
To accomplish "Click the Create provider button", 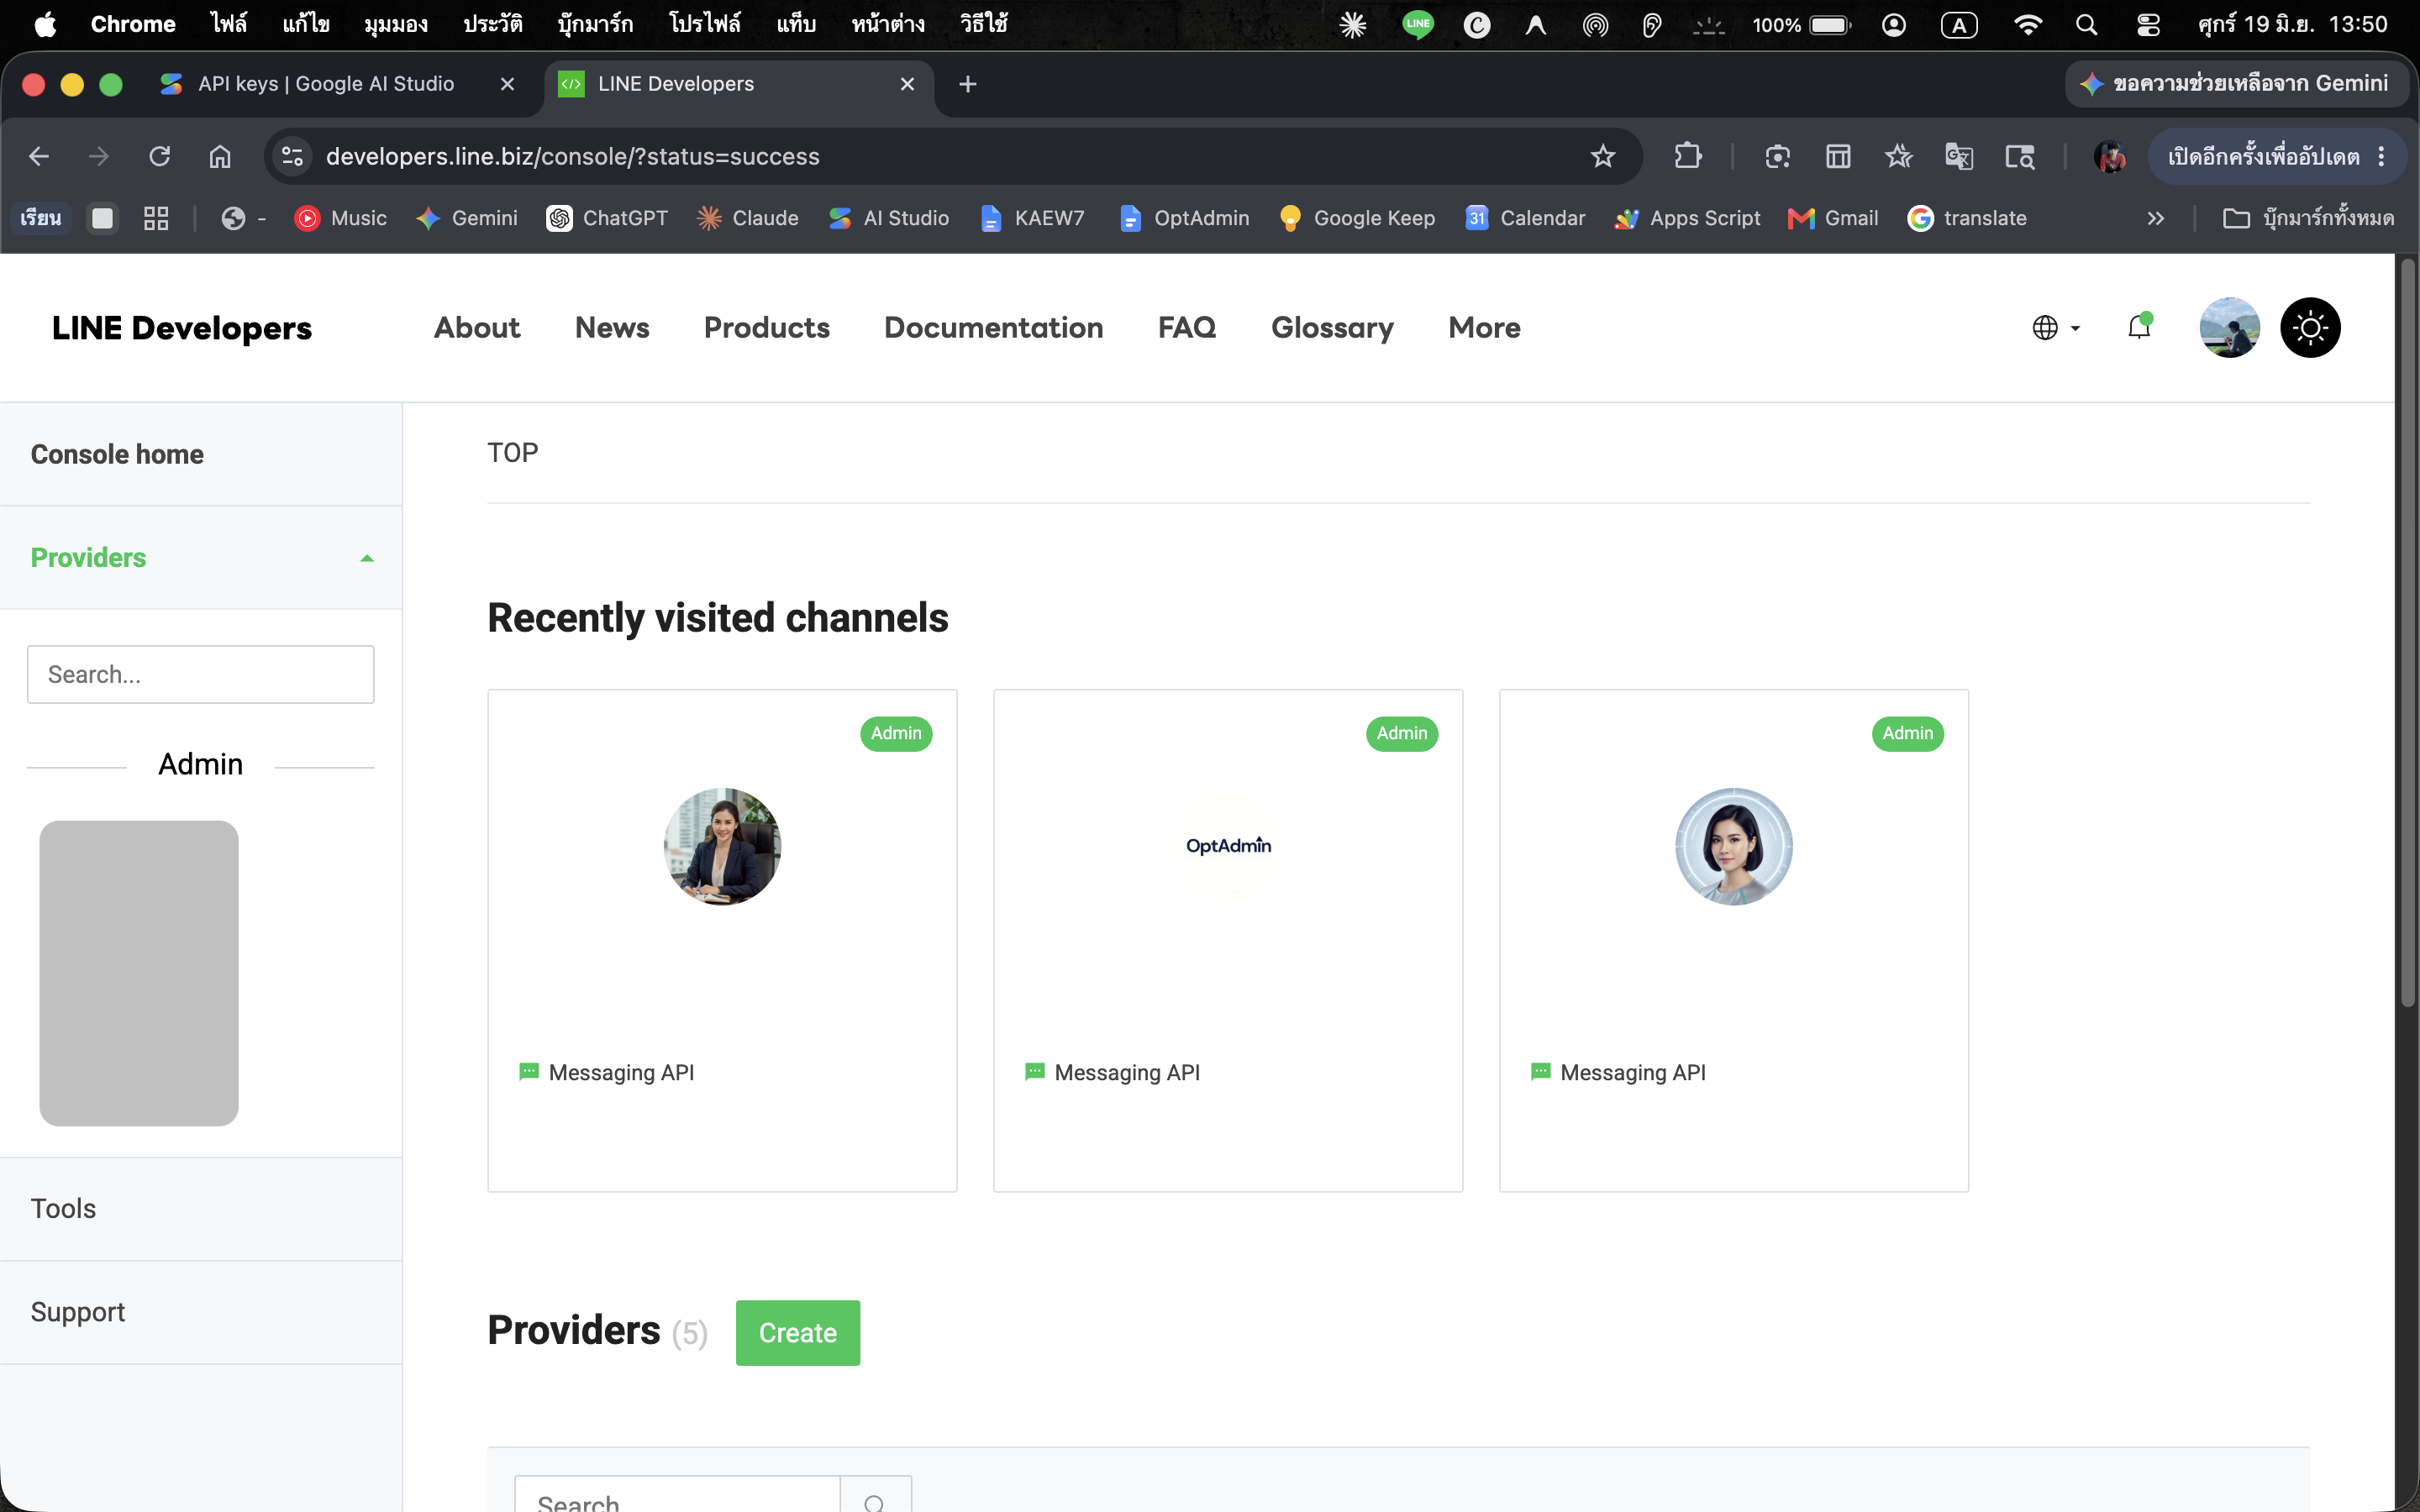I will coord(797,1333).
